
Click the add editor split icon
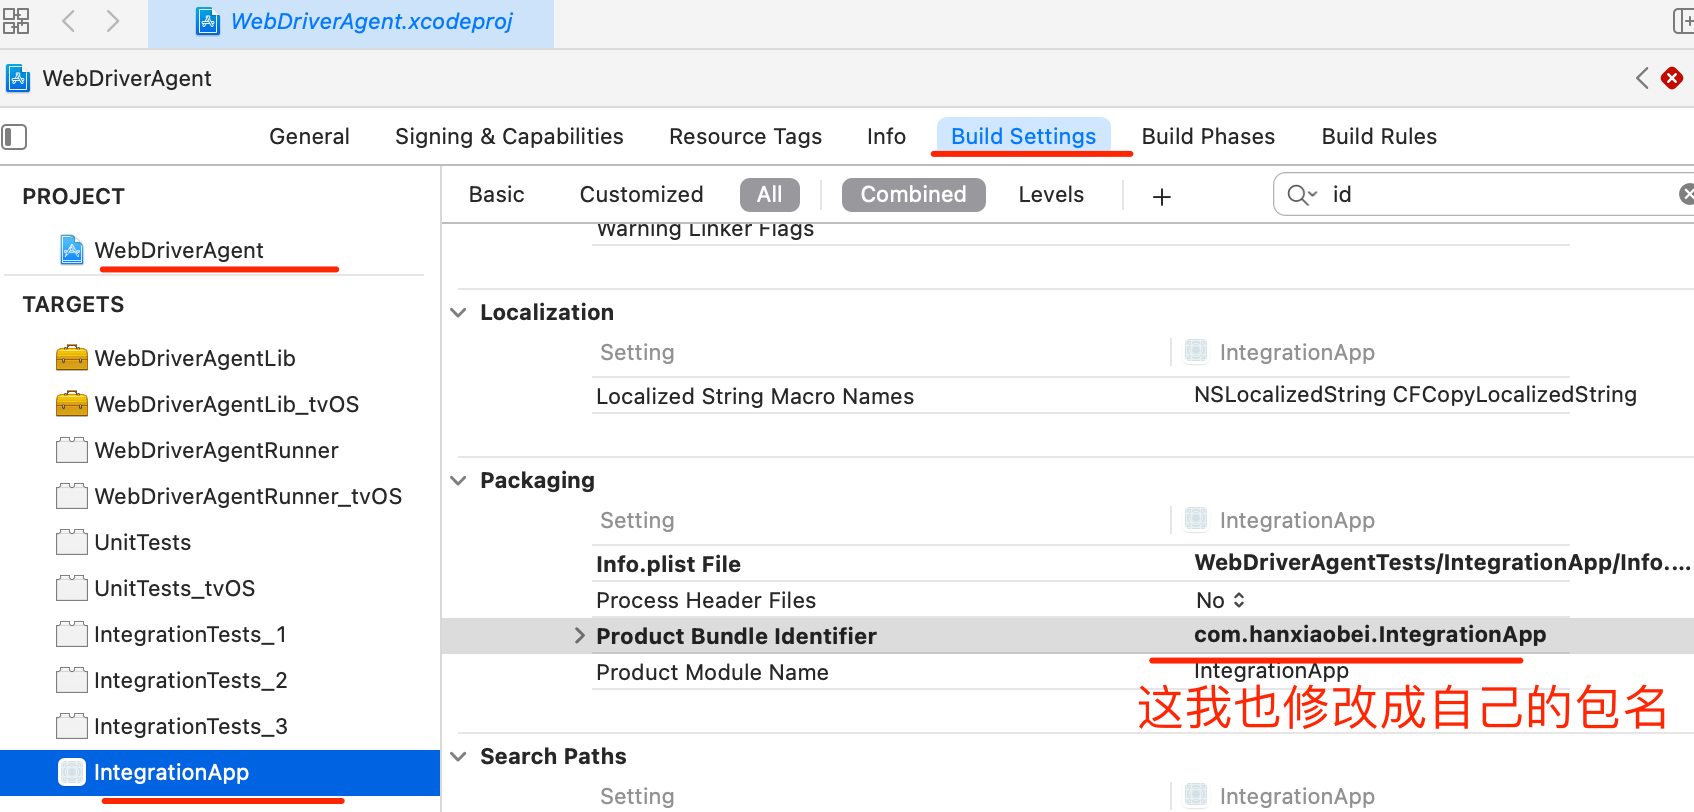click(1682, 21)
